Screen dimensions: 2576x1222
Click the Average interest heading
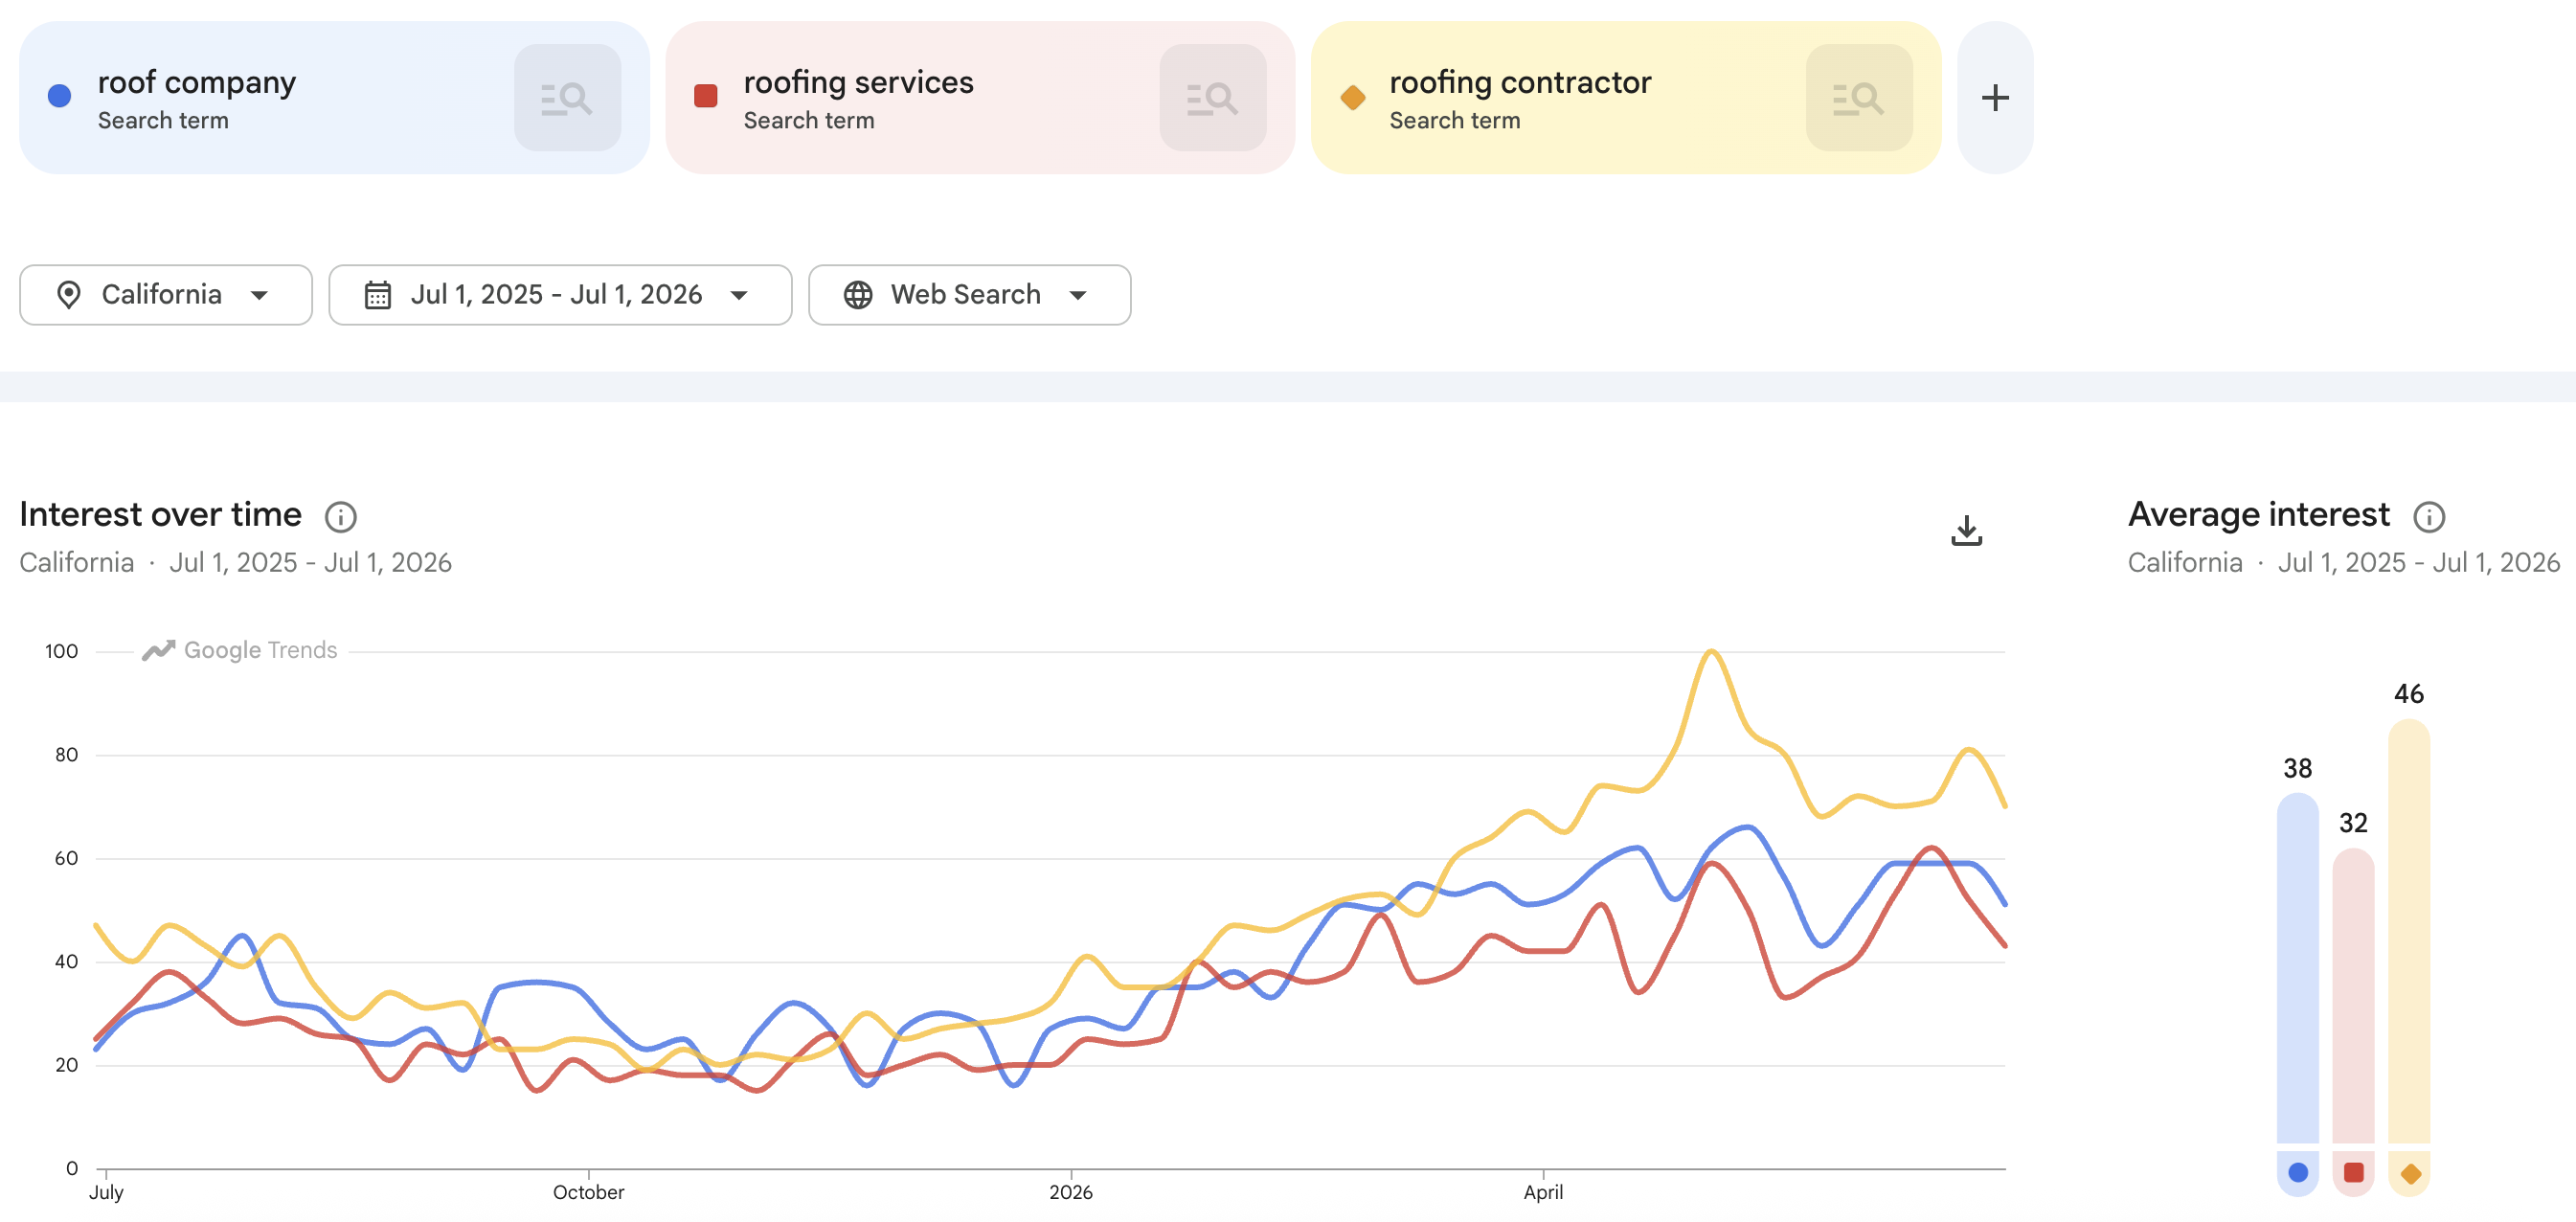click(2259, 514)
